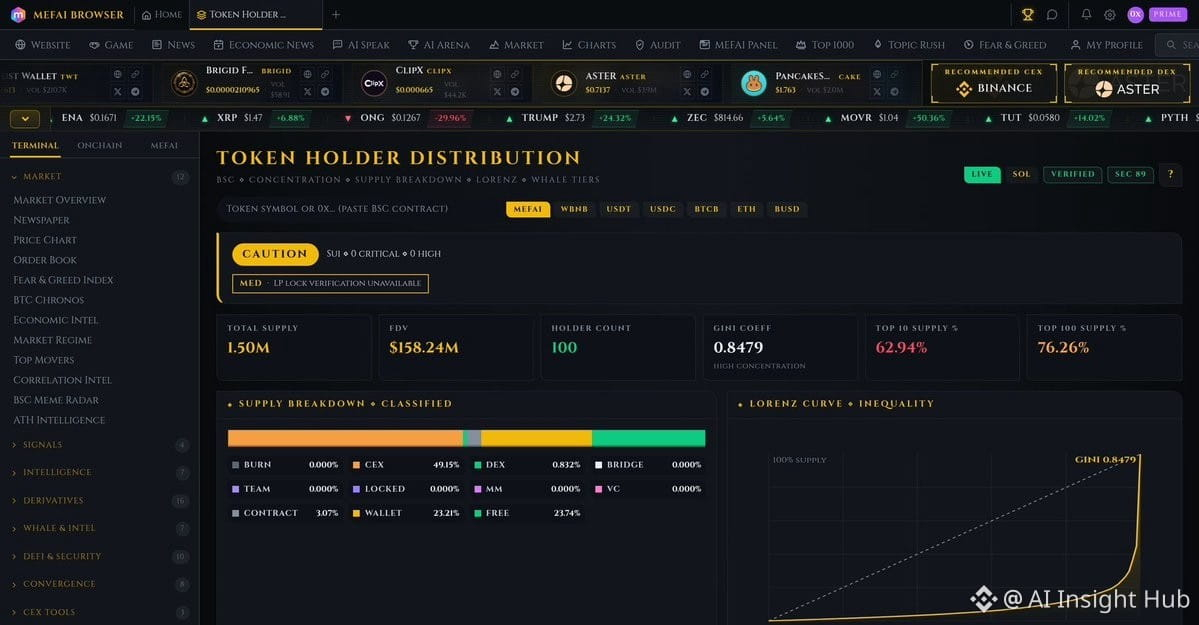Switch to the Onchain sidebar tab
Image resolution: width=1199 pixels, height=625 pixels.
(99, 145)
